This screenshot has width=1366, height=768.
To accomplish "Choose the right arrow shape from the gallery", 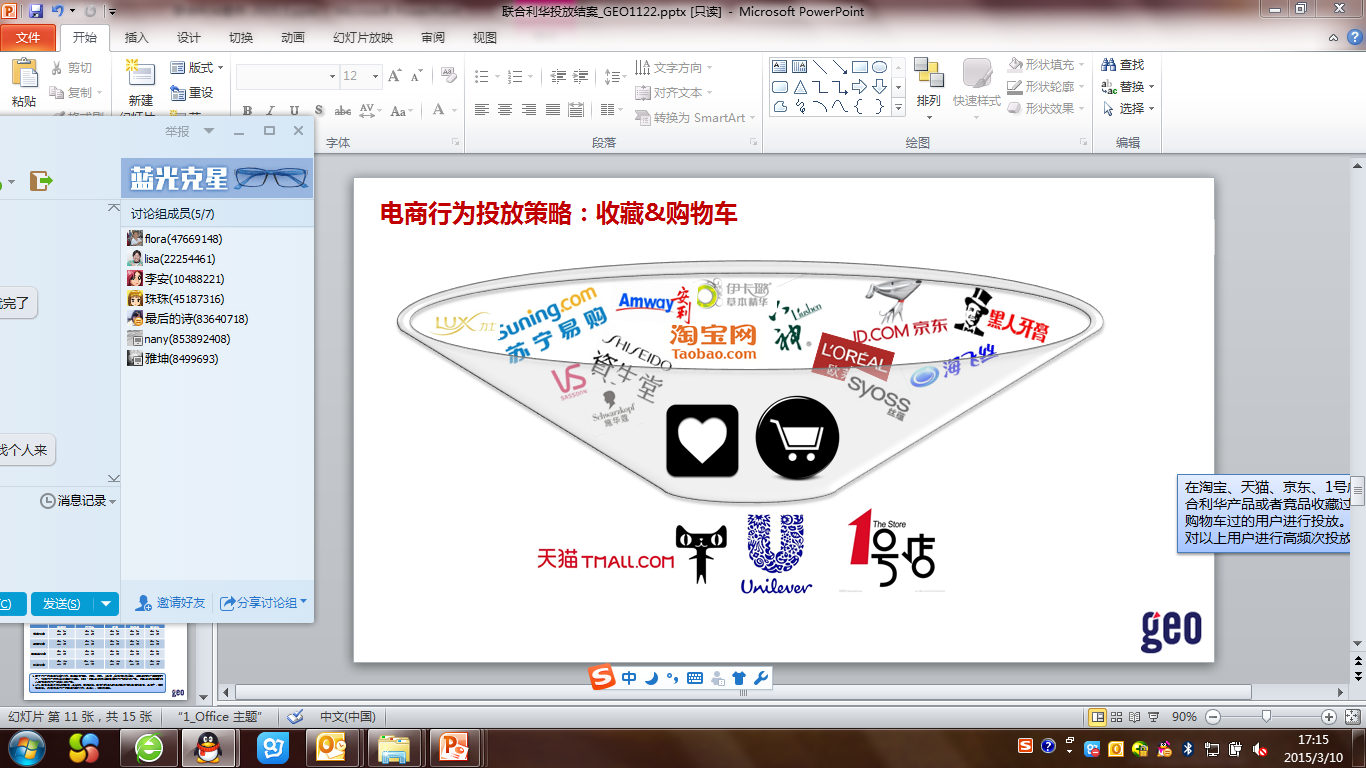I will [x=859, y=87].
